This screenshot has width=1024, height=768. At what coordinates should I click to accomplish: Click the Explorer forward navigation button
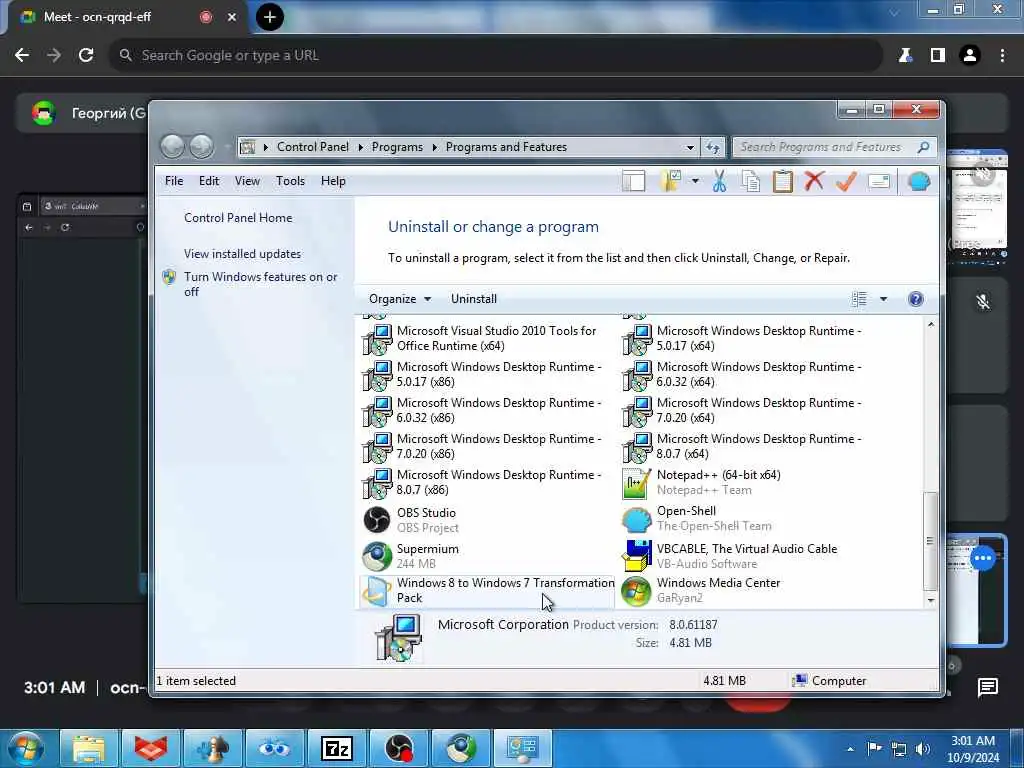click(201, 146)
